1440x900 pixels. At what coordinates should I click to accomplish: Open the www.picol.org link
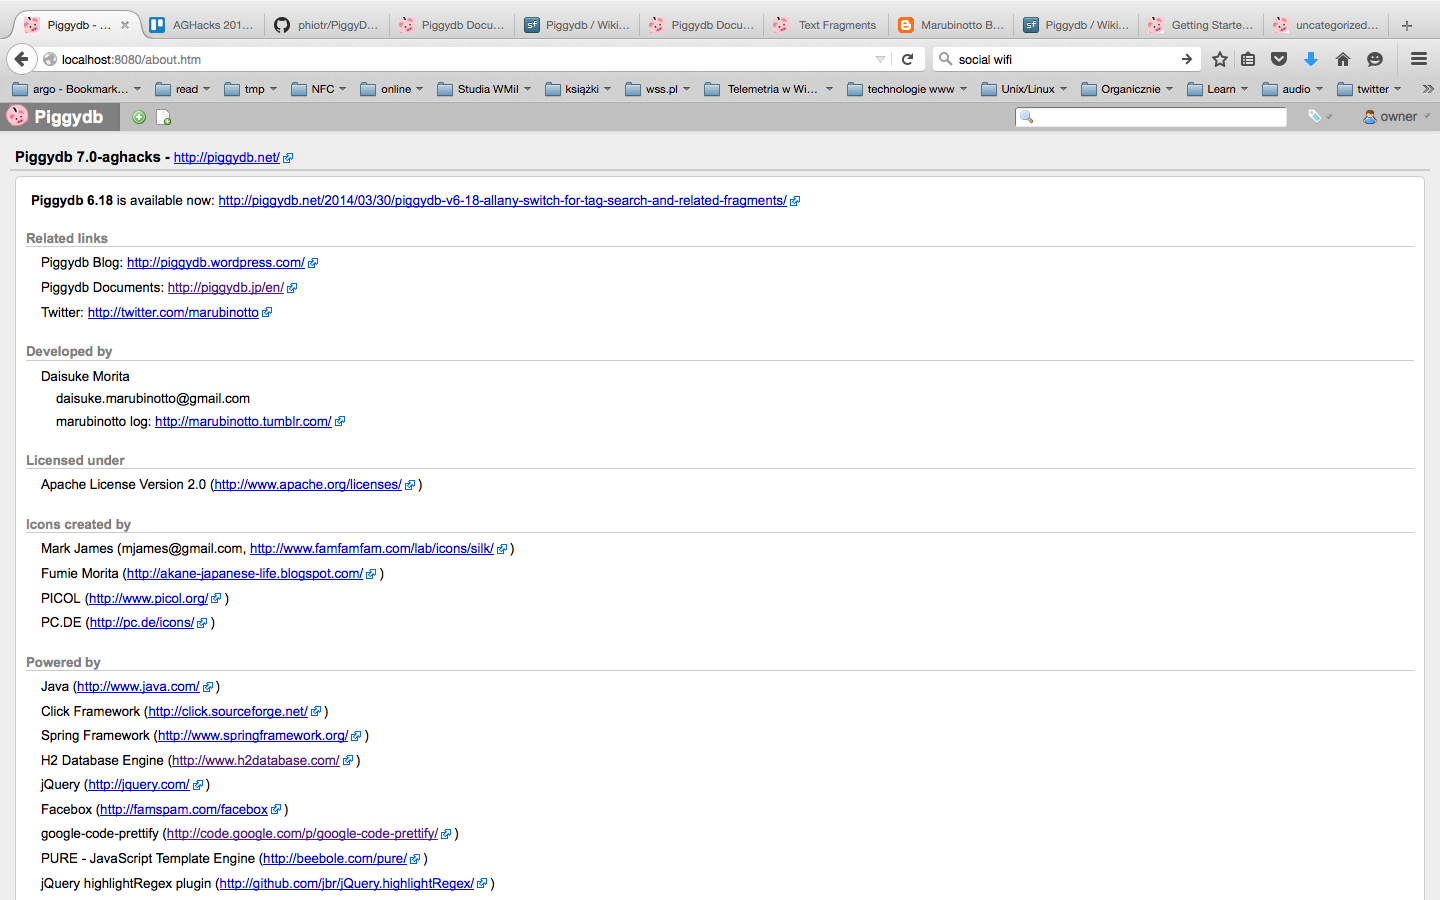coord(149,599)
